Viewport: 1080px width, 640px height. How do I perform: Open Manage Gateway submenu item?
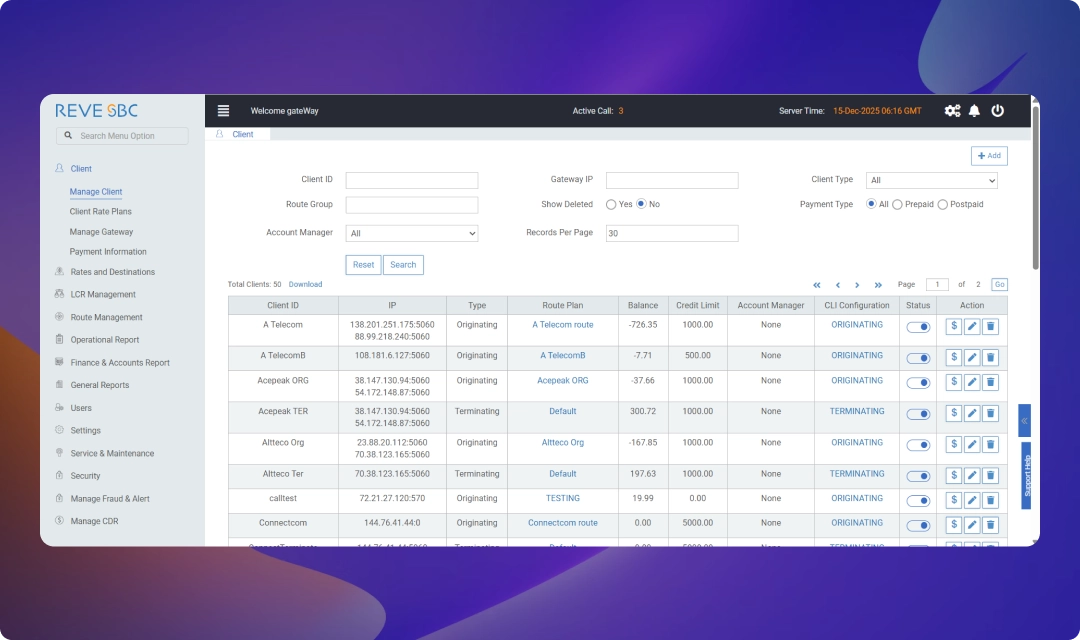coord(101,232)
